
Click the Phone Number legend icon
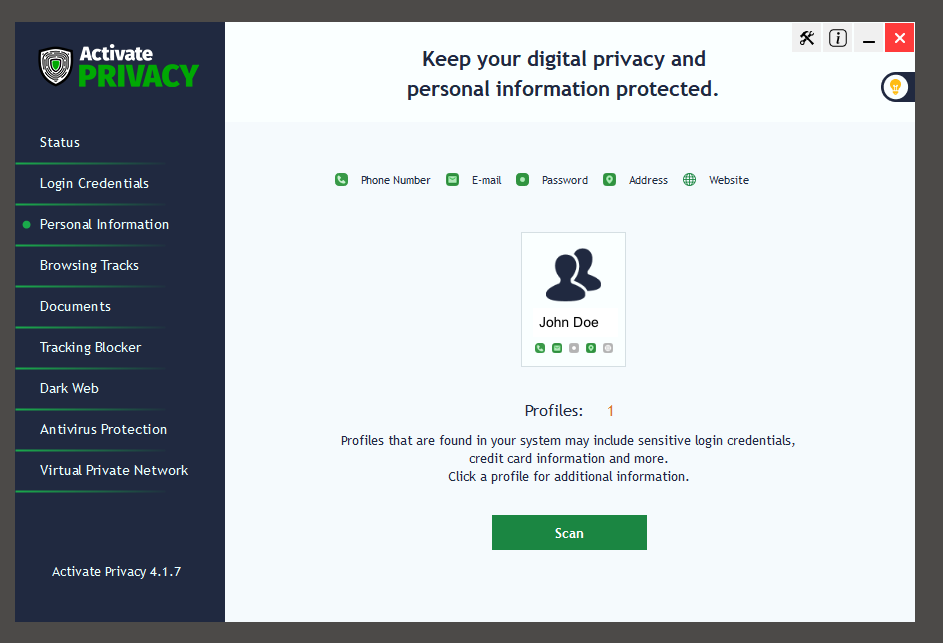pyautogui.click(x=341, y=179)
